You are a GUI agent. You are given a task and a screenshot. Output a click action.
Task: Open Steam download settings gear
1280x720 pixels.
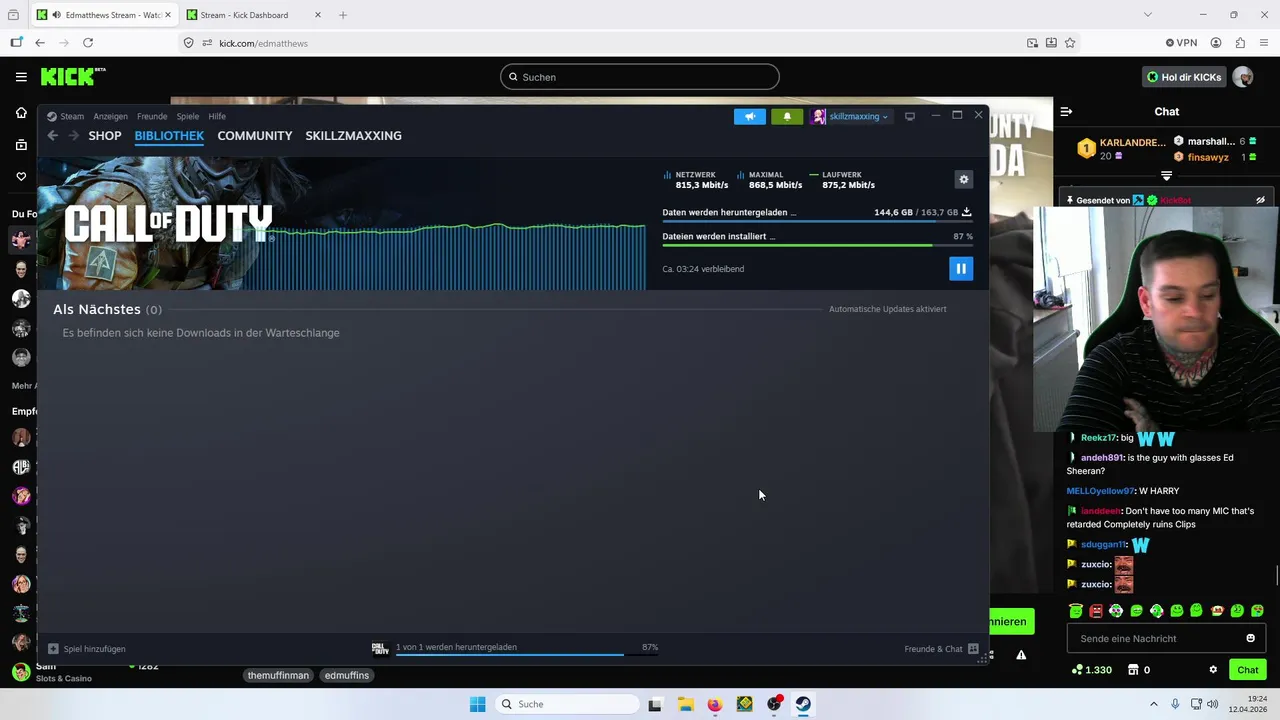(x=963, y=179)
